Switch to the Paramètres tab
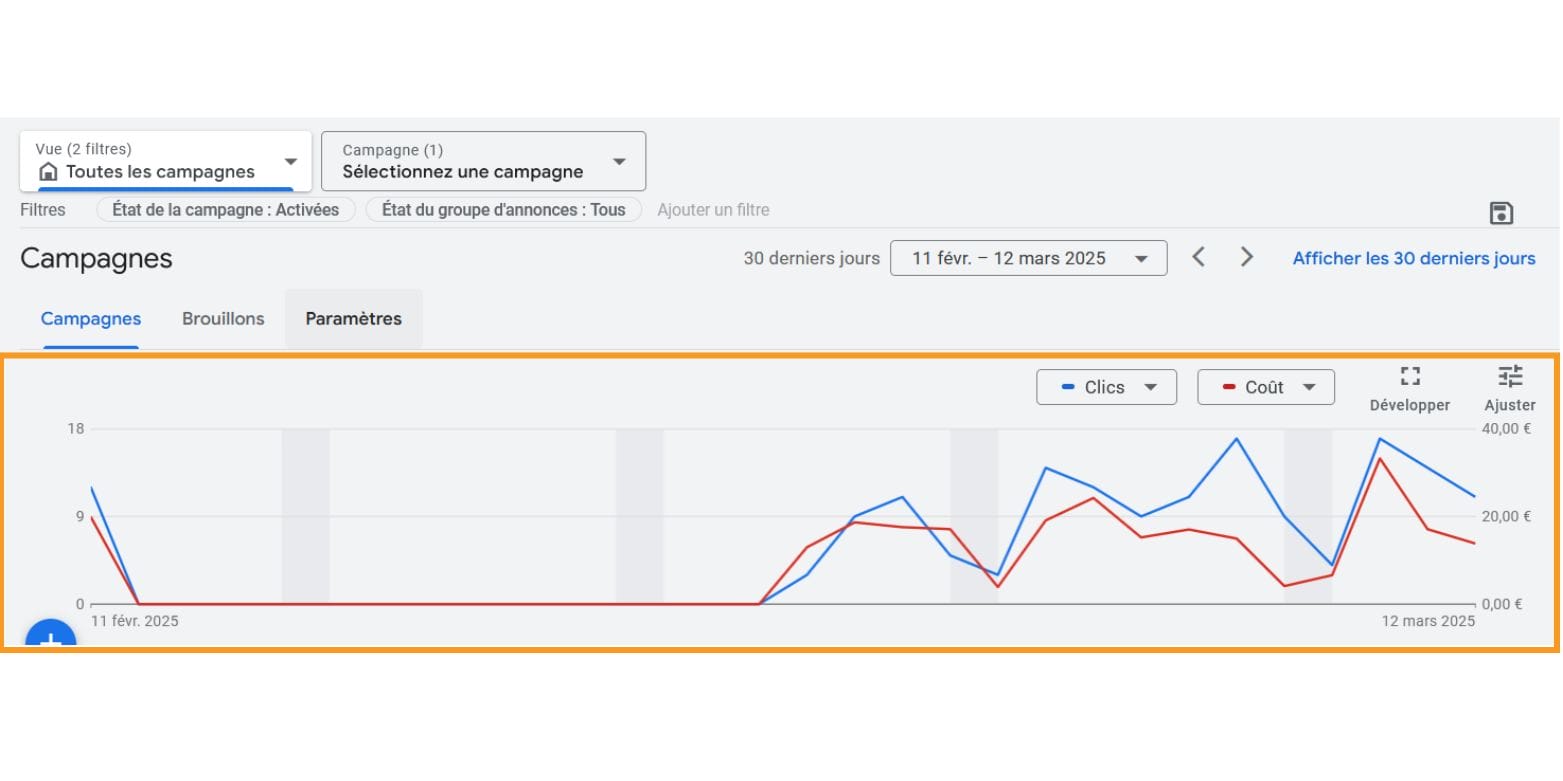The height and width of the screenshot is (781, 1563). [353, 319]
